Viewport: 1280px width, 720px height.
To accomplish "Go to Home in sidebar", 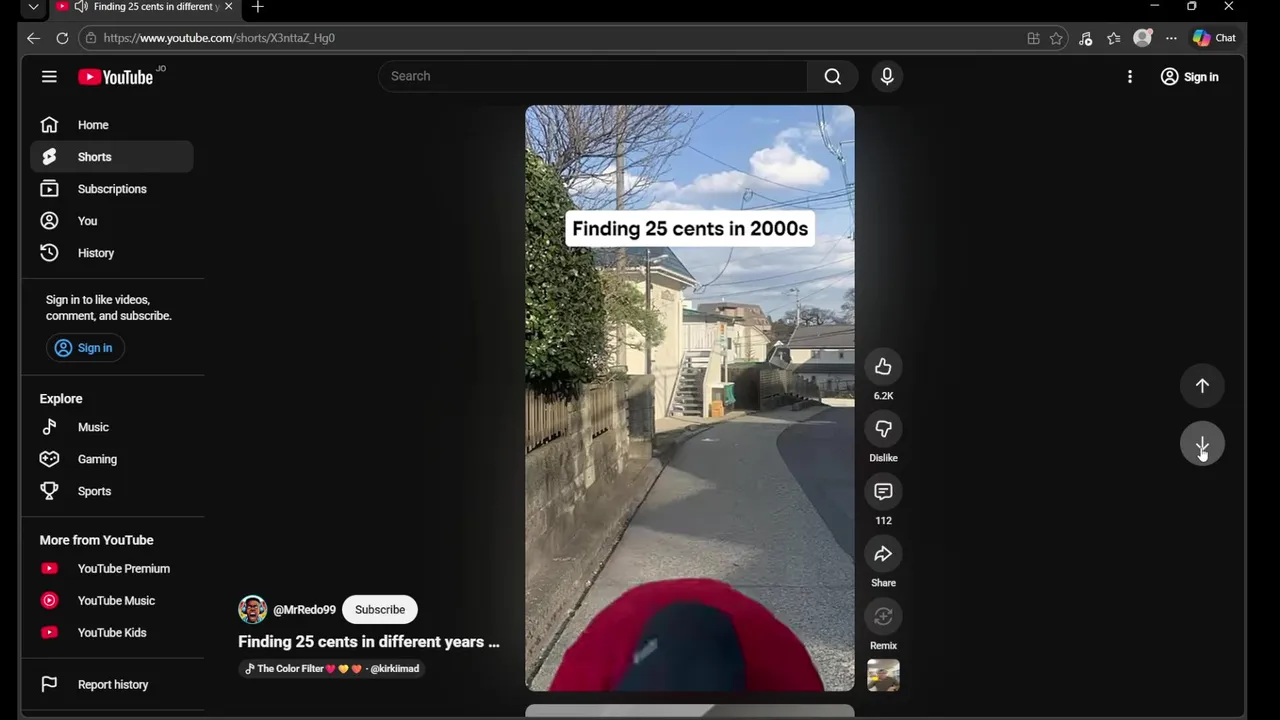I will 112,125.
